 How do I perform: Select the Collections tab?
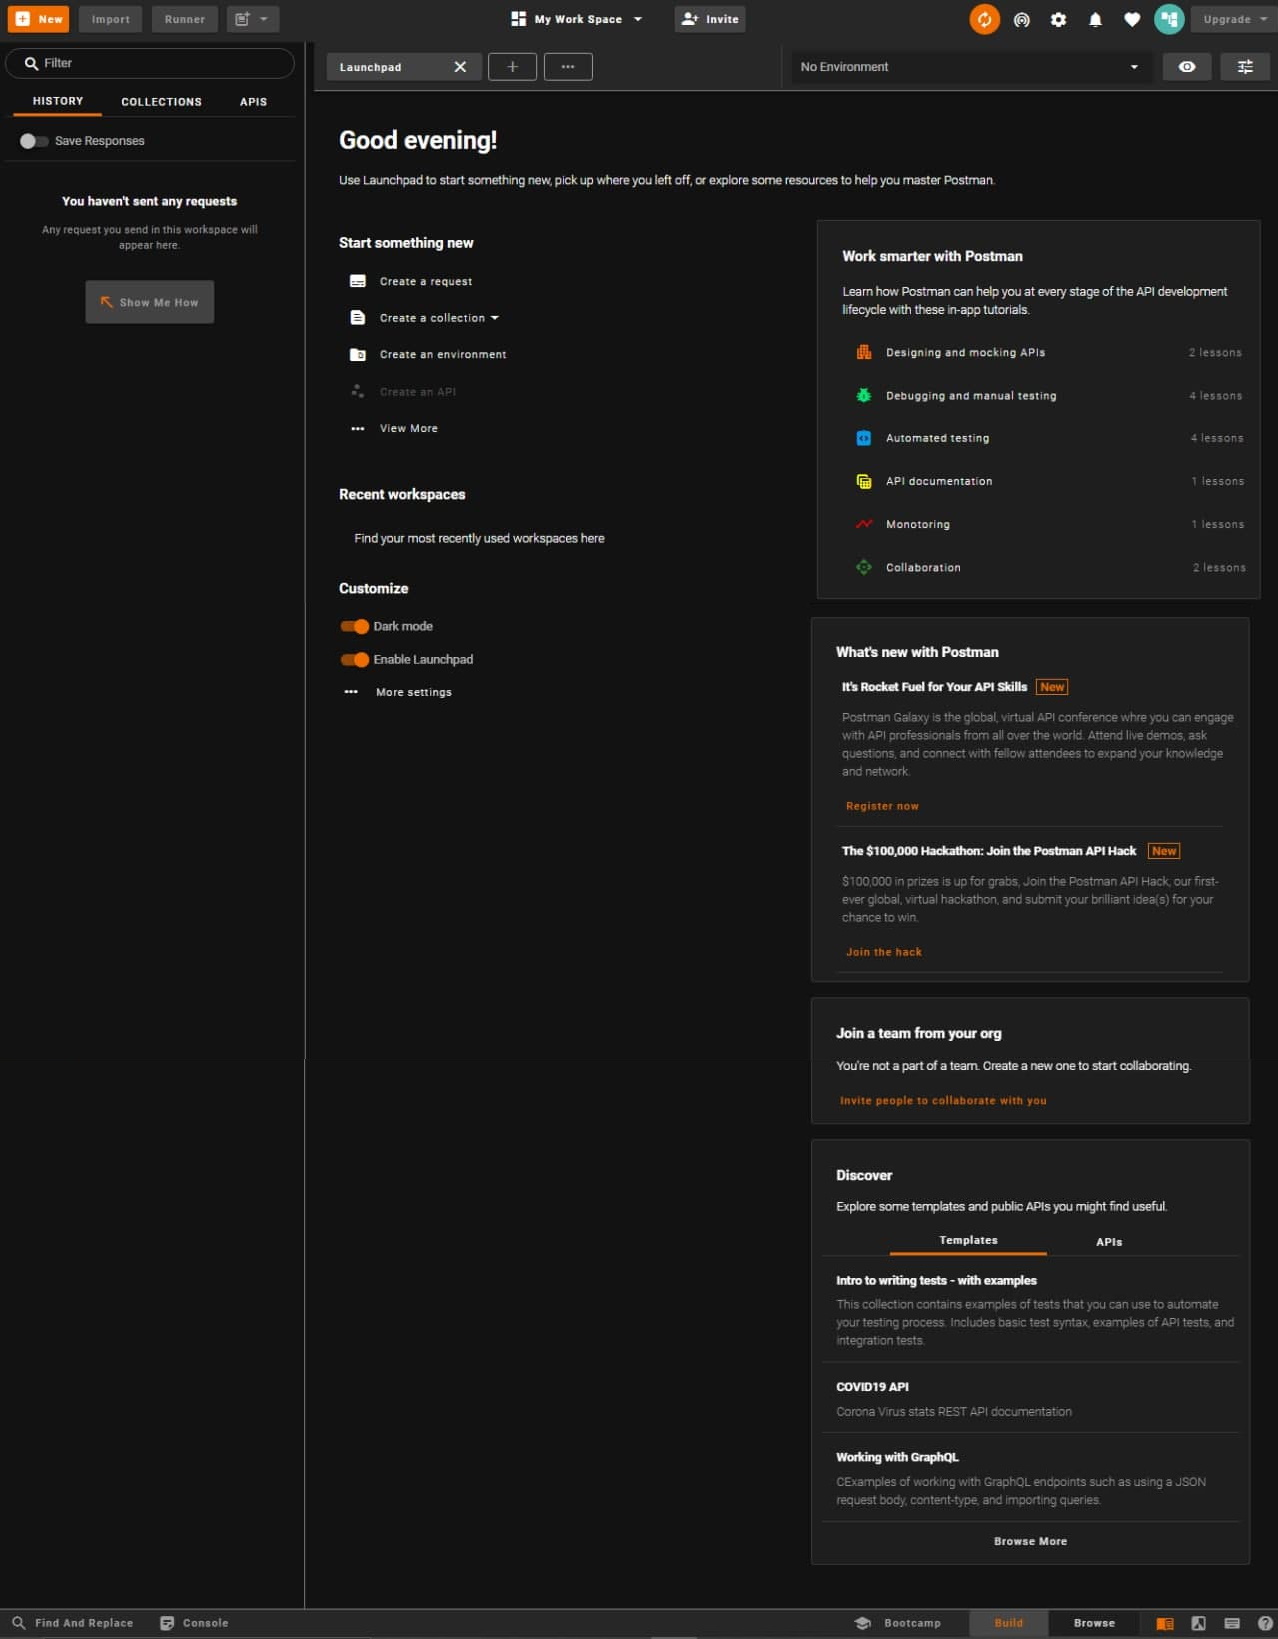161,101
